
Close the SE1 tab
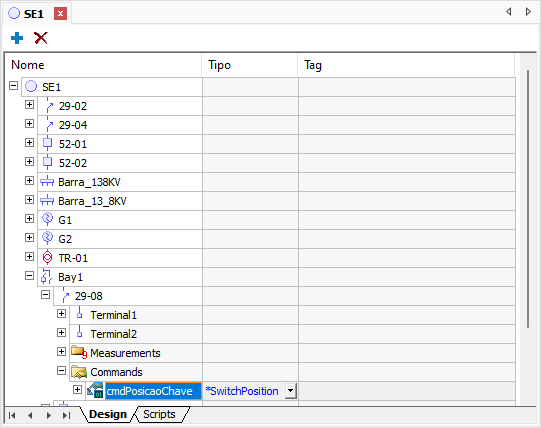60,13
